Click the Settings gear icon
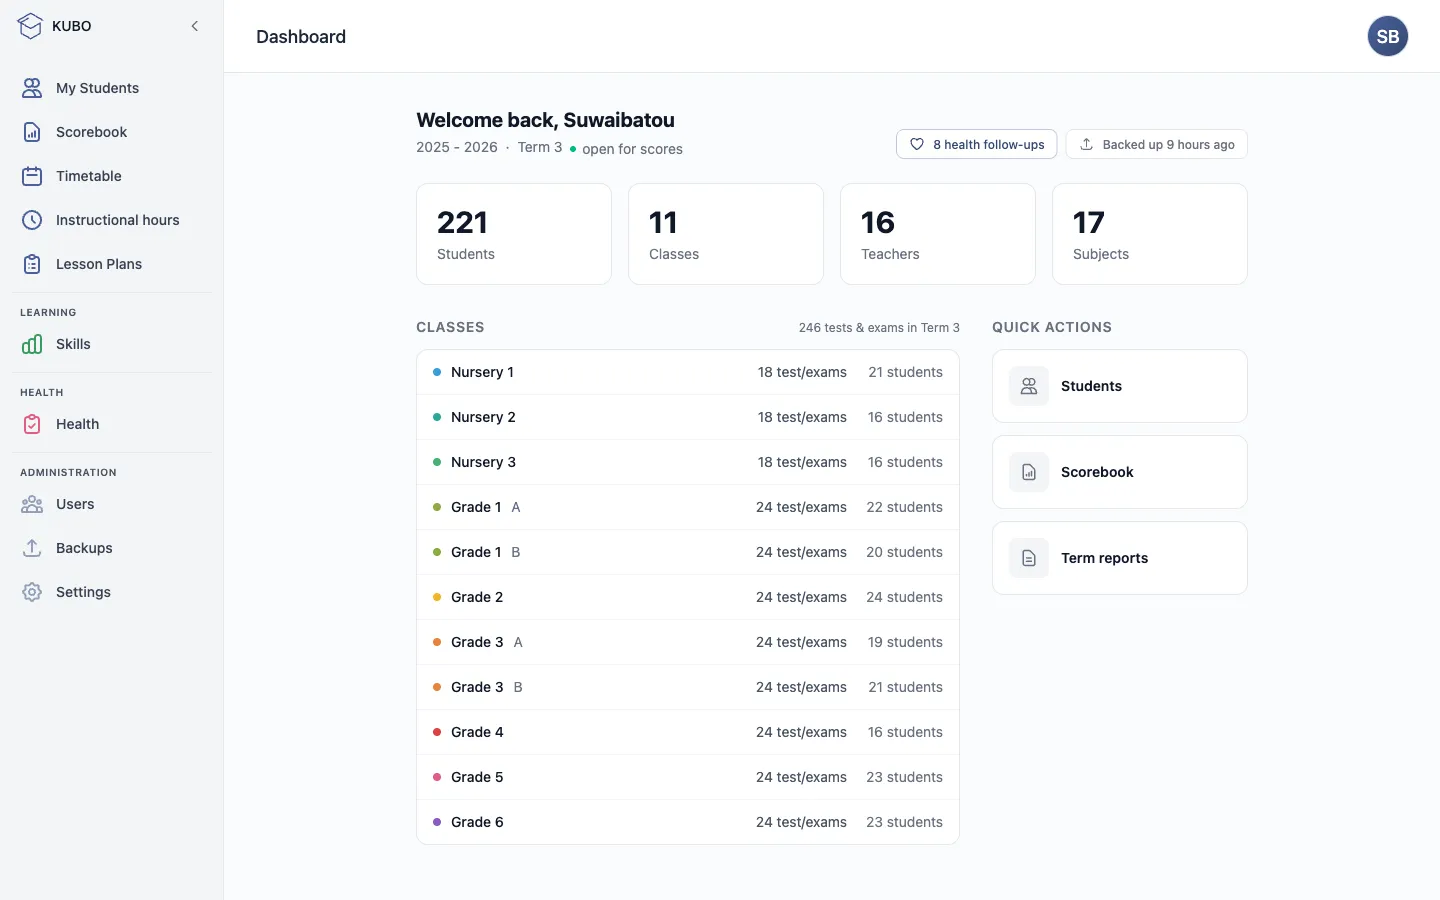The image size is (1440, 900). 32,592
